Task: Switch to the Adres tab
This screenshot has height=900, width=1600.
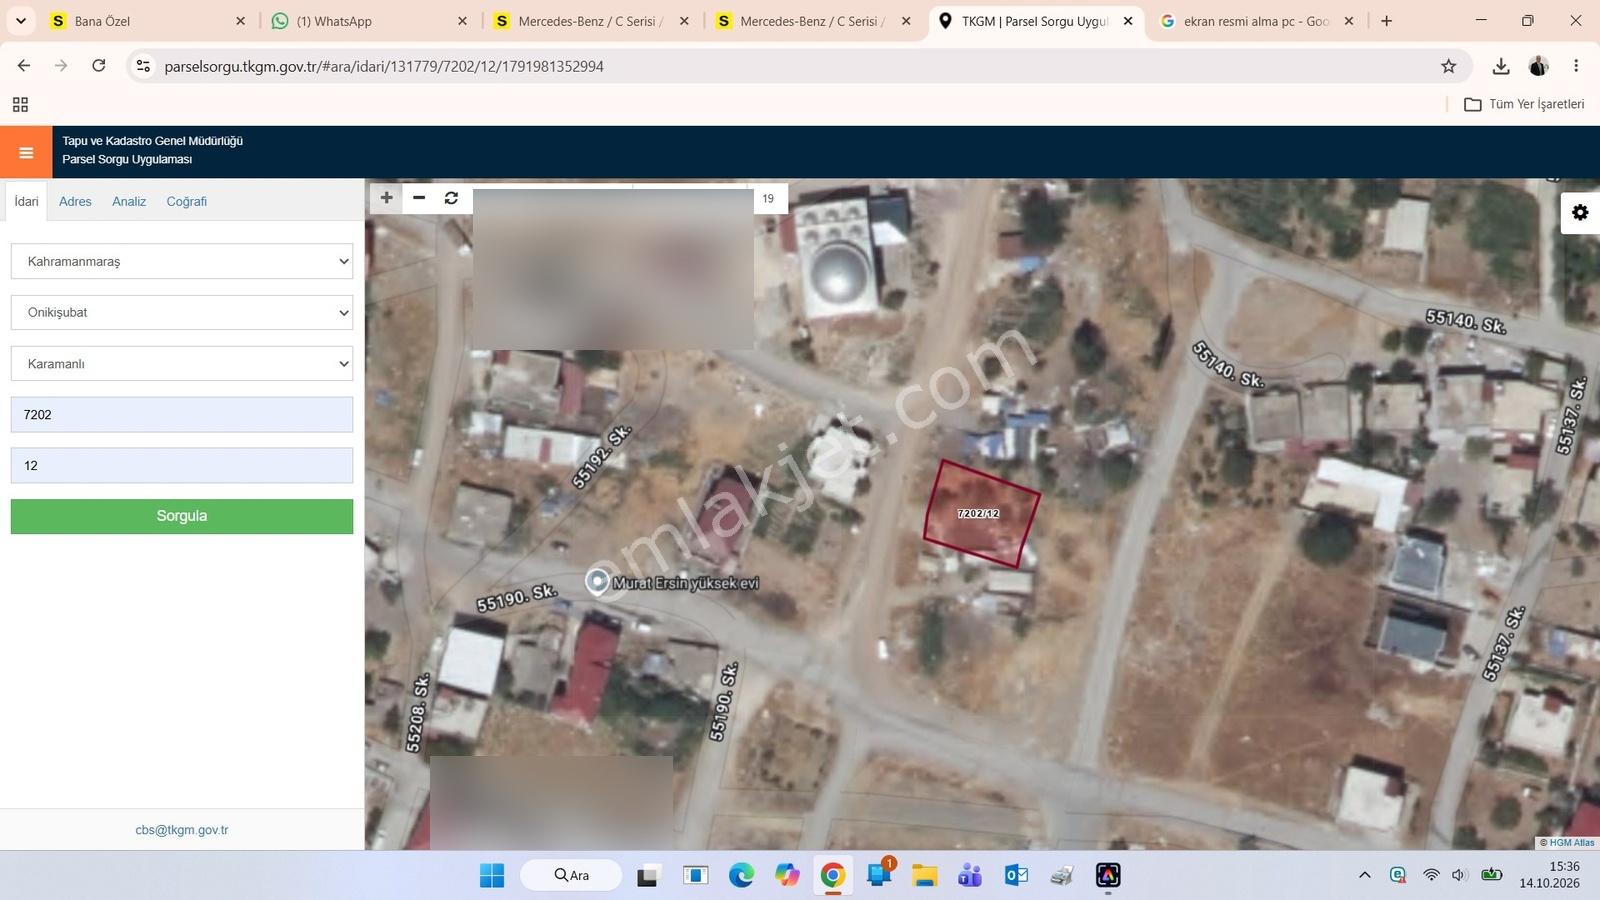Action: (75, 201)
